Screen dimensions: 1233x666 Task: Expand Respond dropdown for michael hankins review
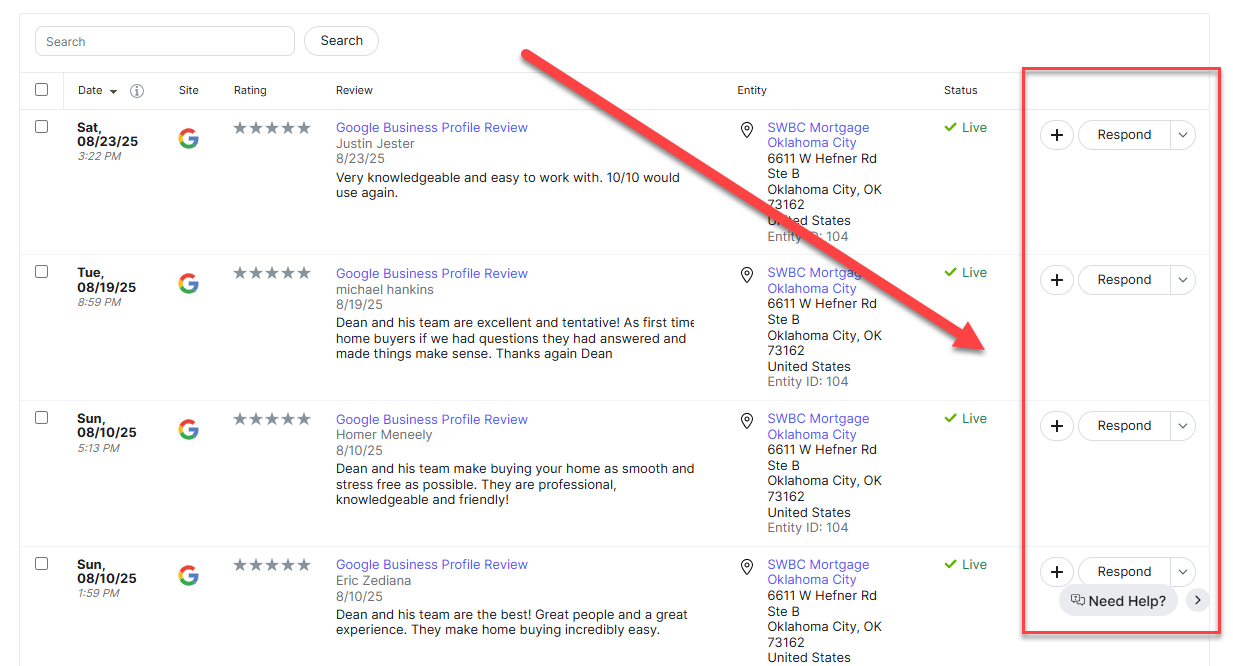coord(1183,280)
